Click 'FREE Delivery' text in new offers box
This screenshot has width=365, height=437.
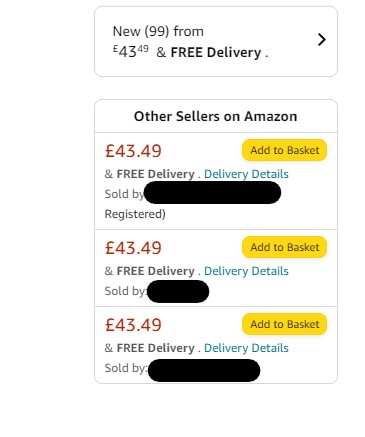point(216,53)
